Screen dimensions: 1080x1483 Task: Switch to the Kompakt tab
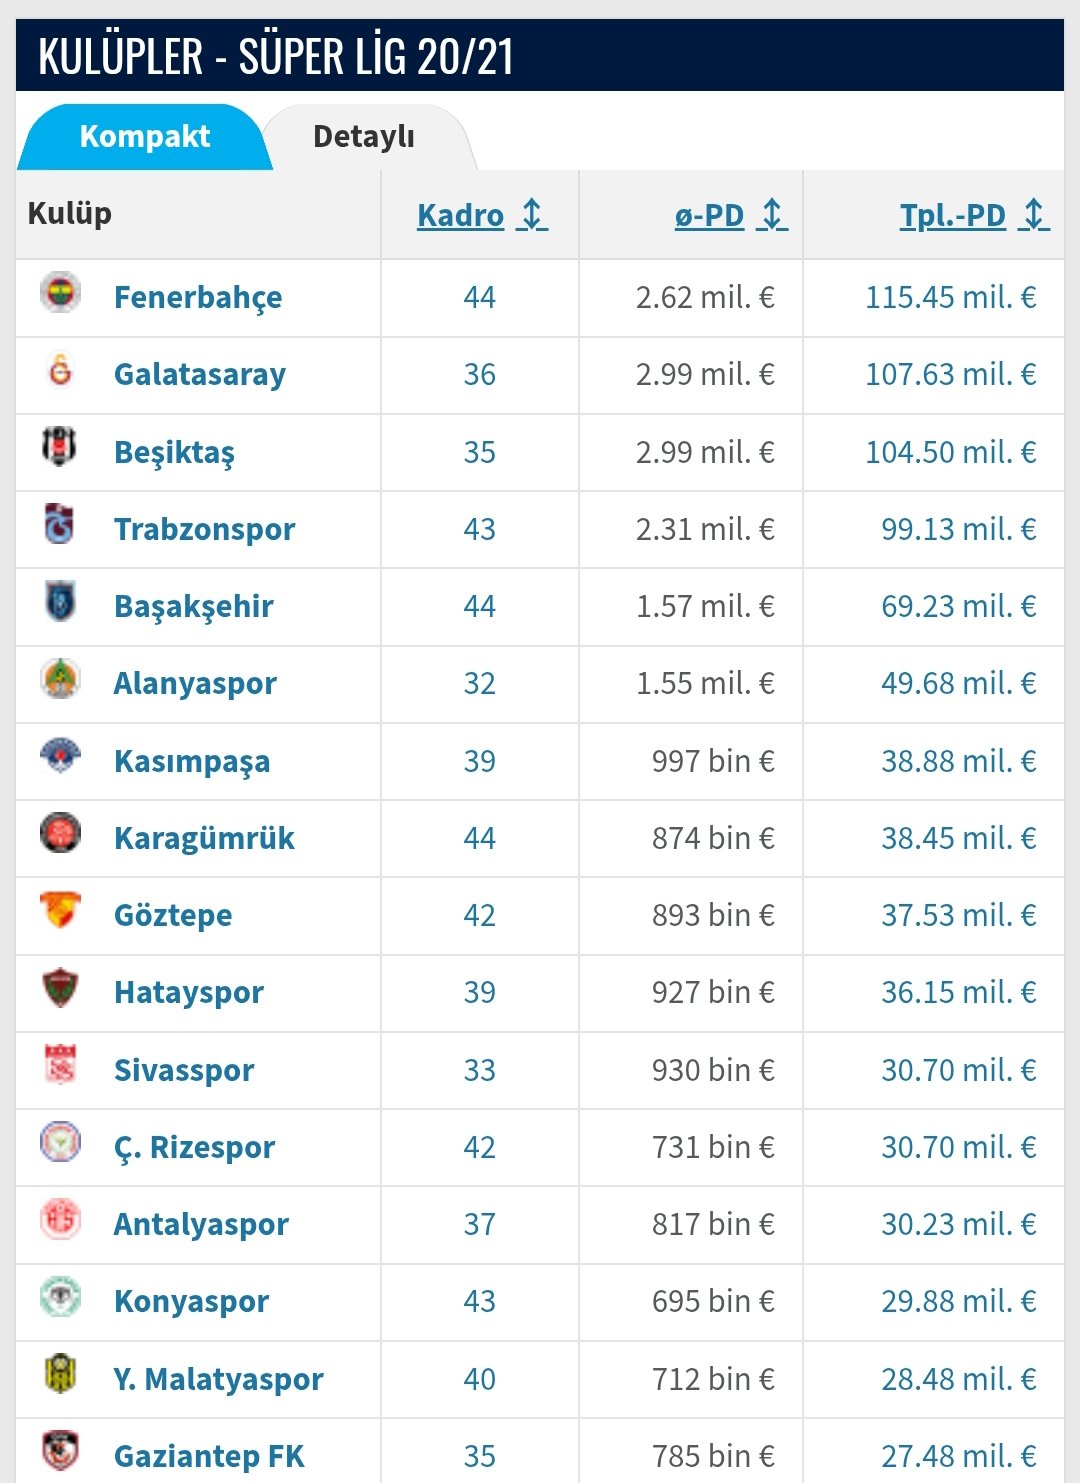(145, 137)
